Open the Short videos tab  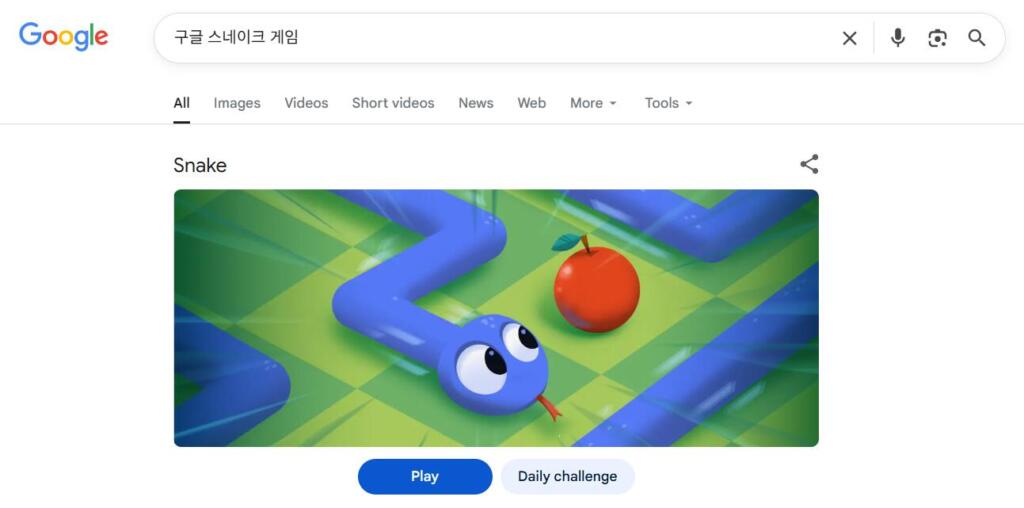(393, 103)
